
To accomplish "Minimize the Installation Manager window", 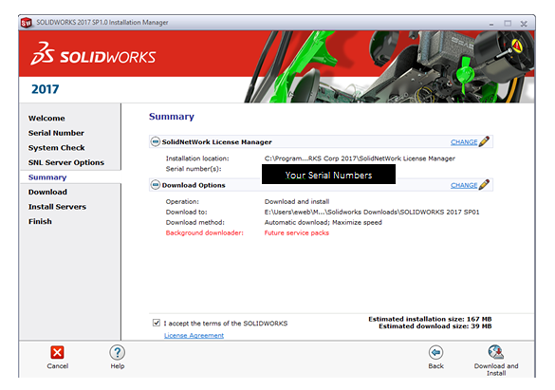I will [491, 24].
